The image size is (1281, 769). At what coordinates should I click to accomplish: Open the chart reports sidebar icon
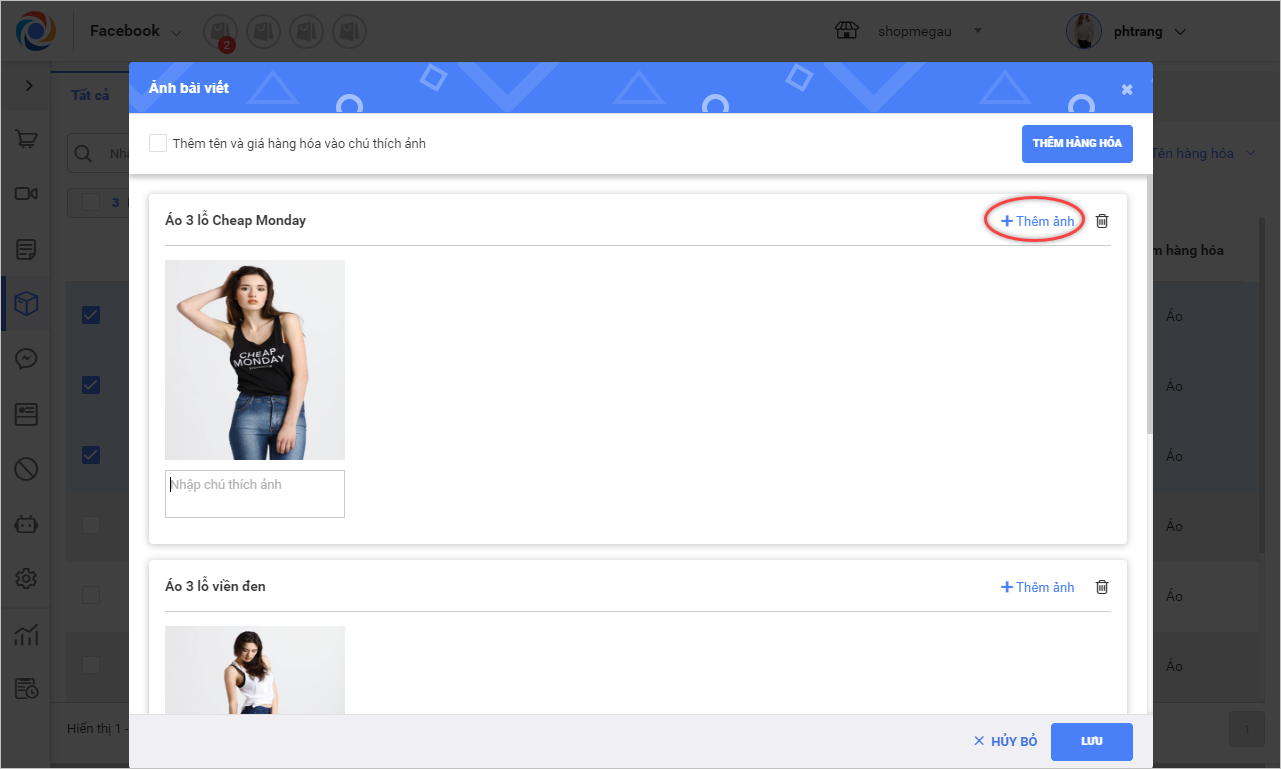pyautogui.click(x=27, y=634)
